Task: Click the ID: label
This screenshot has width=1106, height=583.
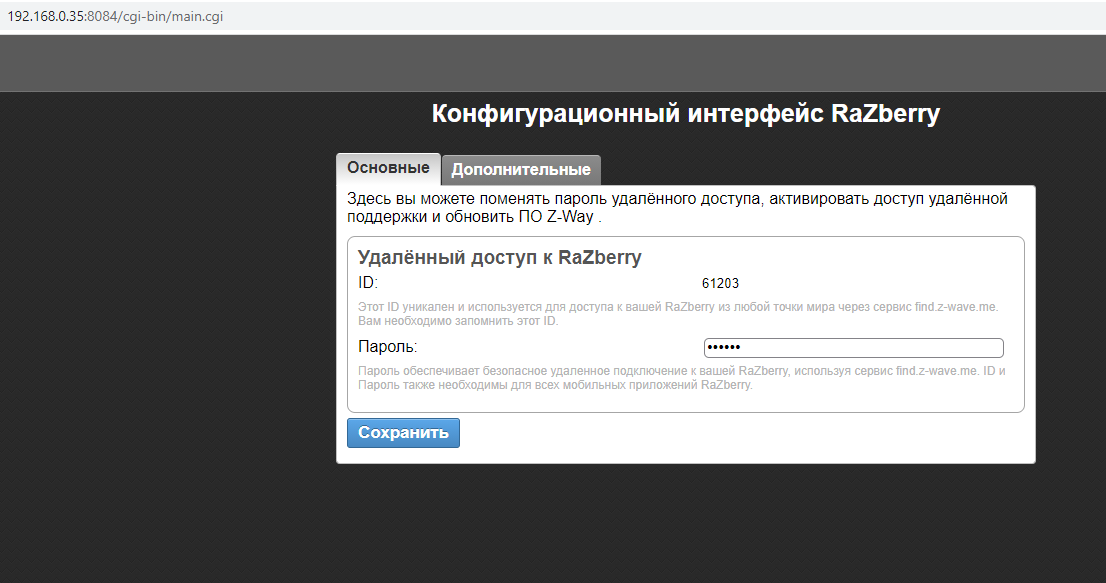Action: click(367, 283)
